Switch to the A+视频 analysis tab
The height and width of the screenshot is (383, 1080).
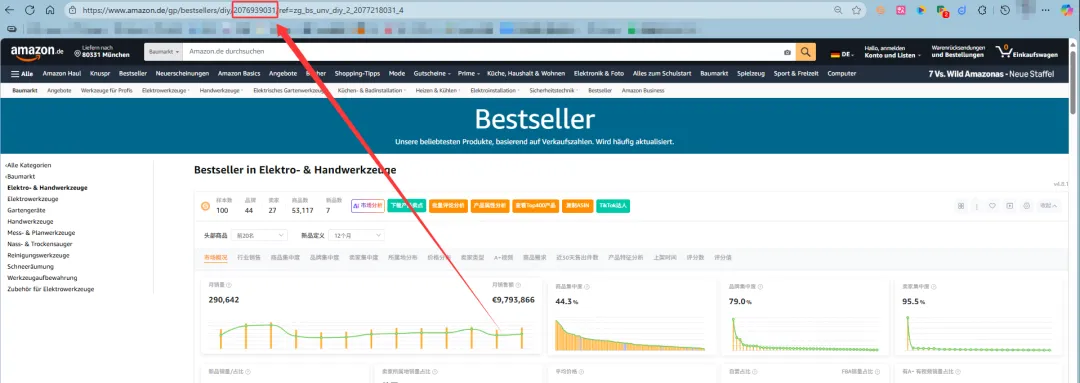click(x=503, y=258)
